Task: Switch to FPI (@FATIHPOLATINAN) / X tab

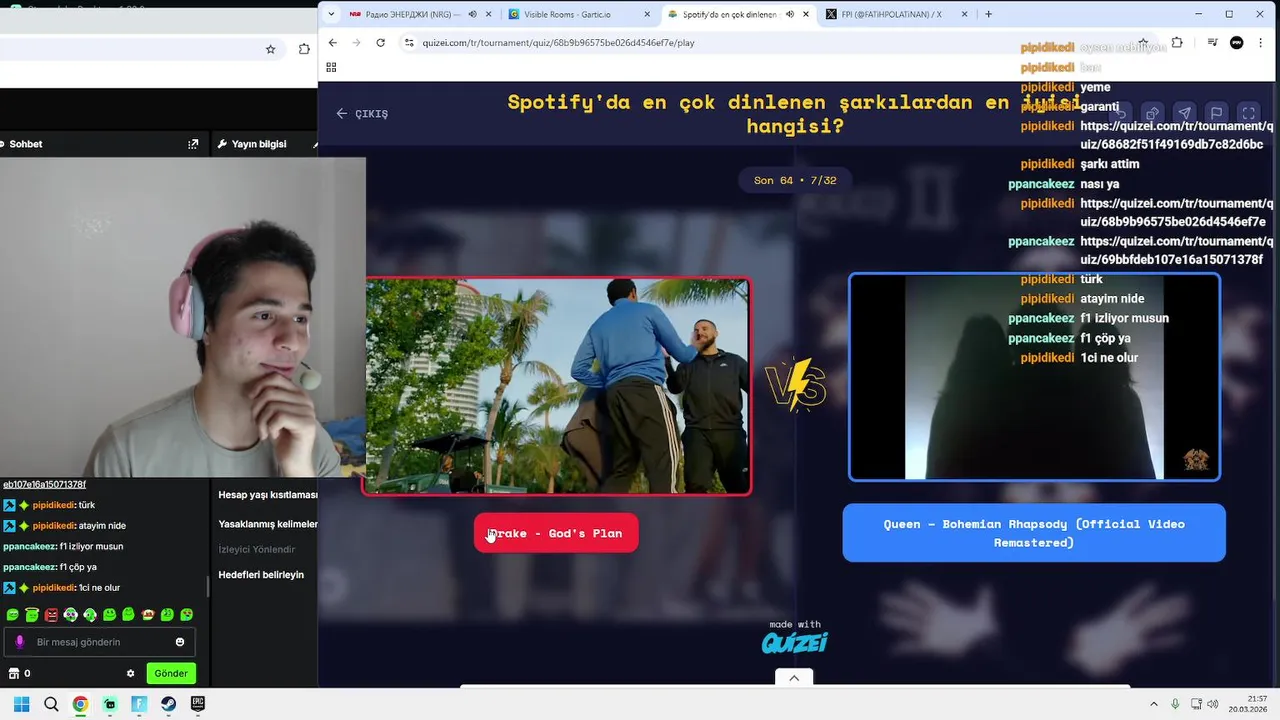Action: 891,14
